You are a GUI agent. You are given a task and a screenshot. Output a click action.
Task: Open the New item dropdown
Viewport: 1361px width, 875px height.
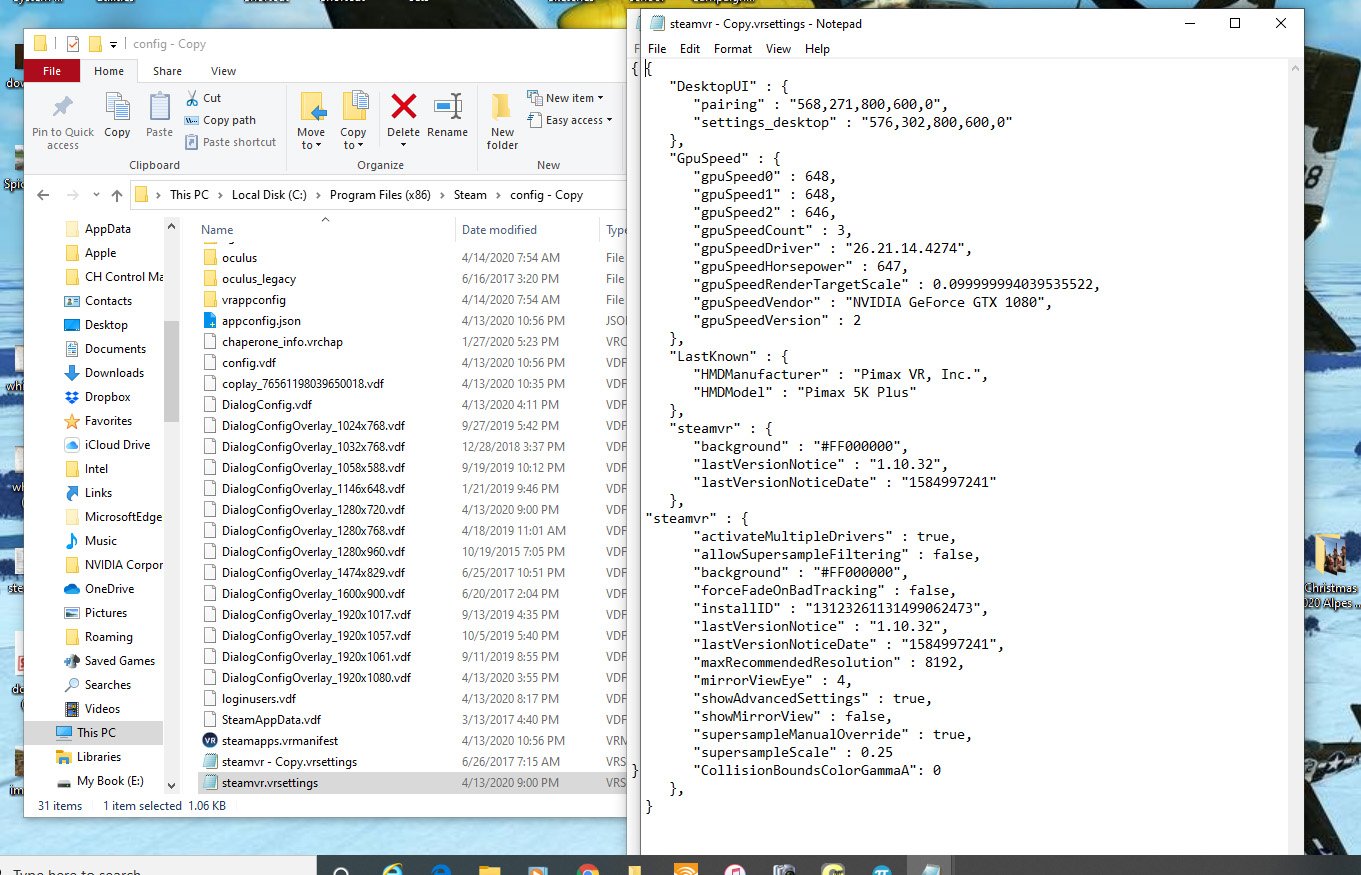click(x=566, y=98)
